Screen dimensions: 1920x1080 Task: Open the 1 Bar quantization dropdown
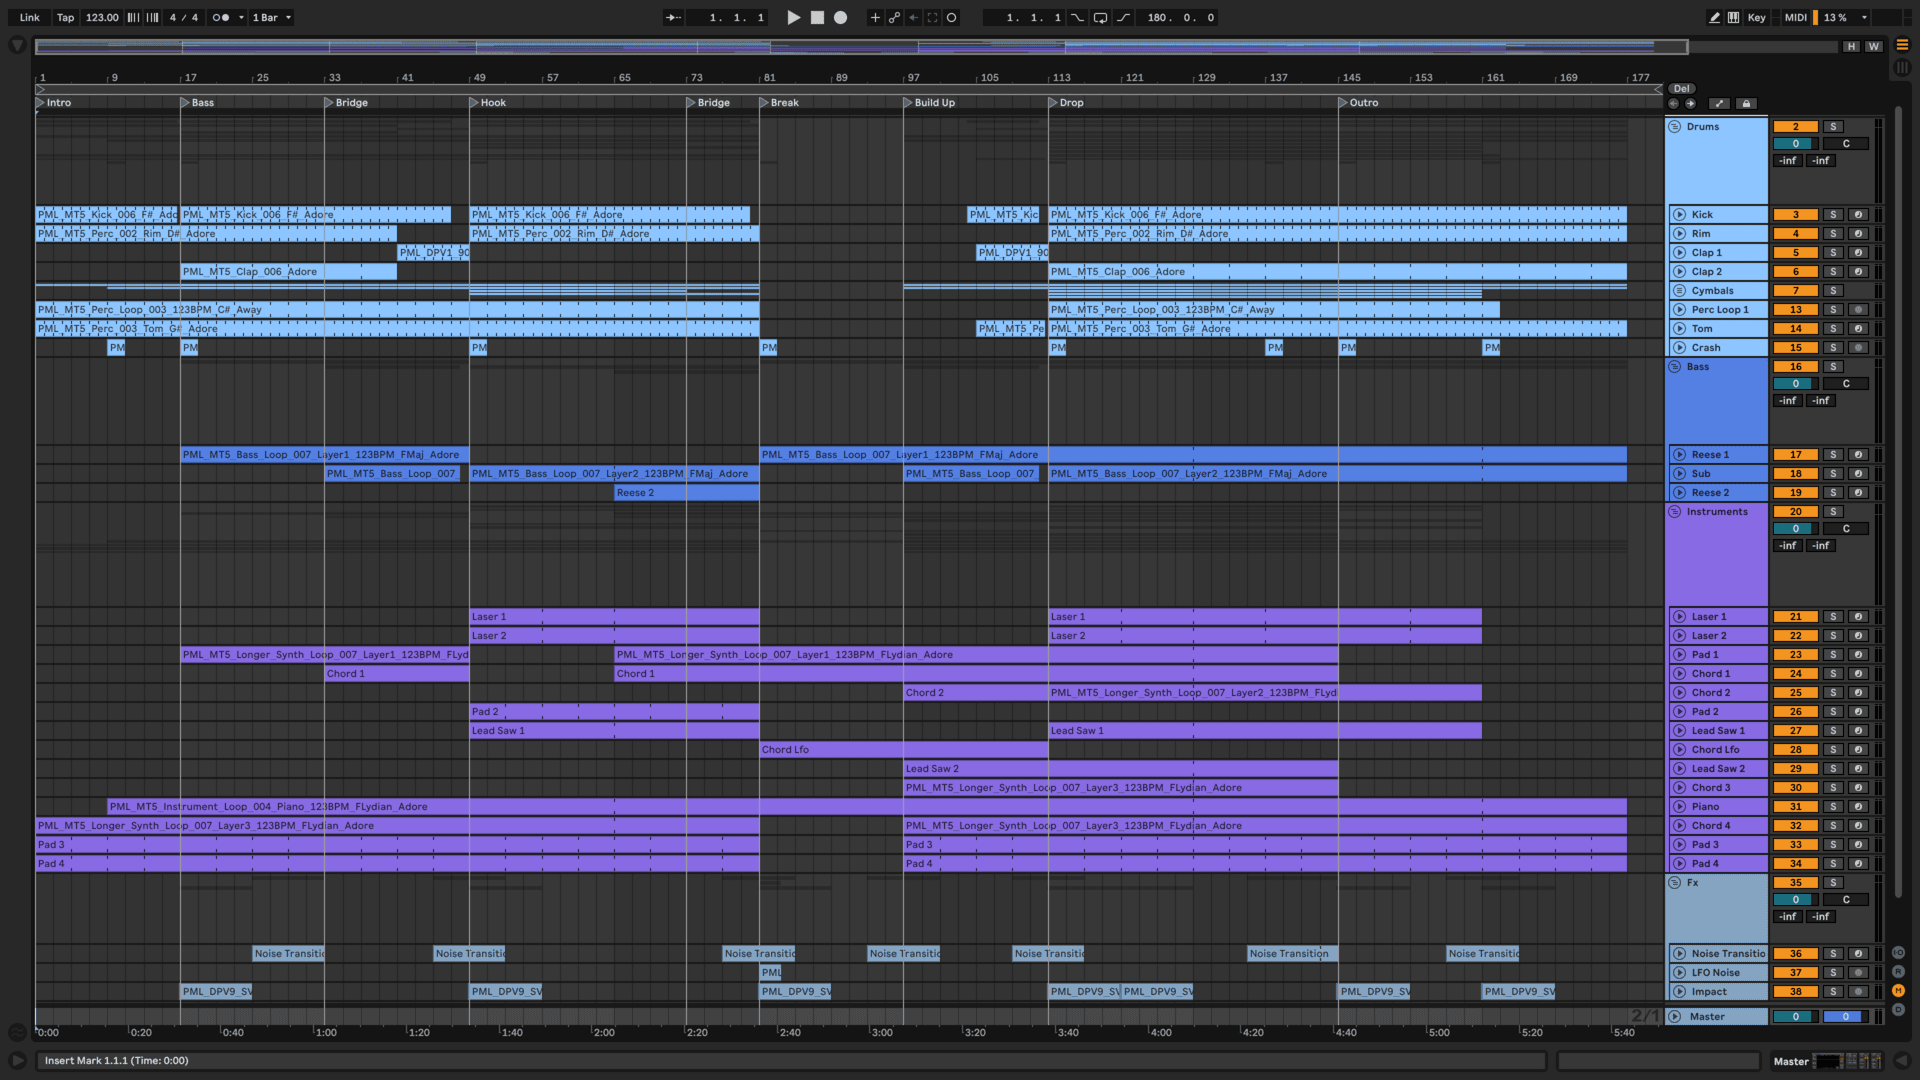tap(272, 17)
